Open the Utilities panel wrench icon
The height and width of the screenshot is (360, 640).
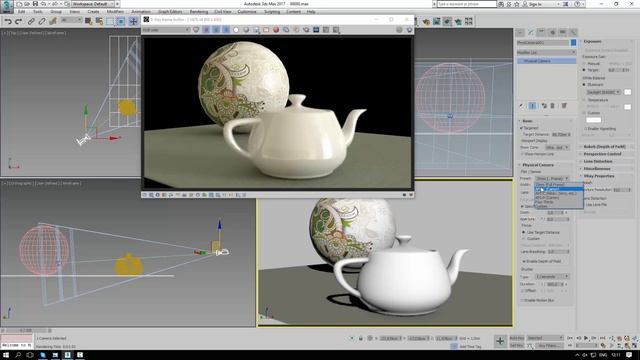point(573,32)
